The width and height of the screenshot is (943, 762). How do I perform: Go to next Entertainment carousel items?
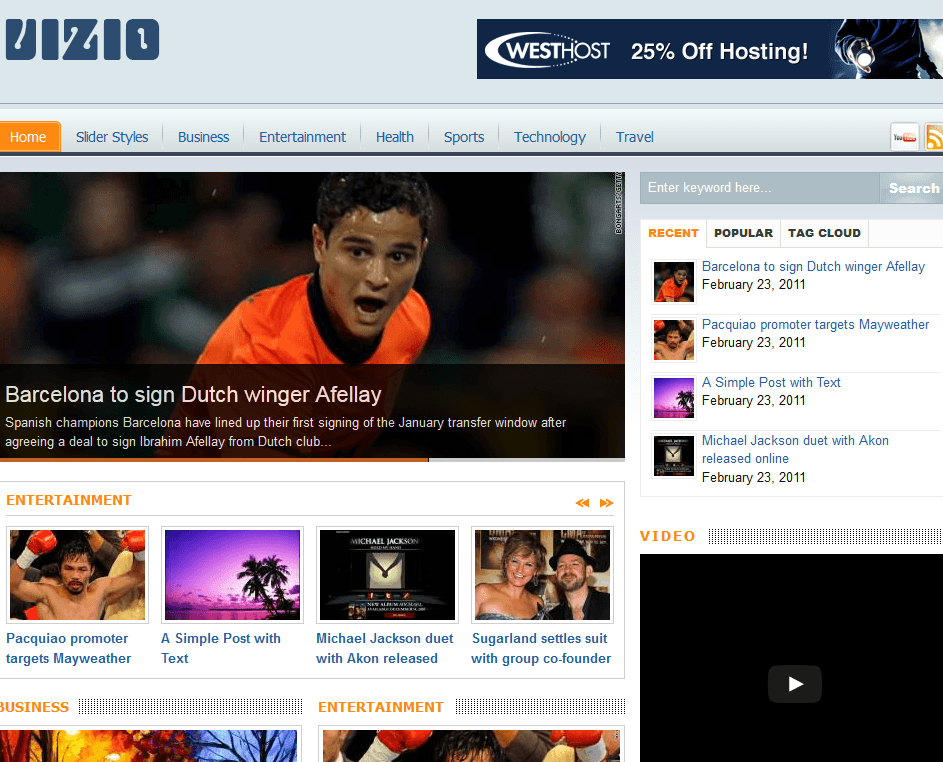click(606, 503)
